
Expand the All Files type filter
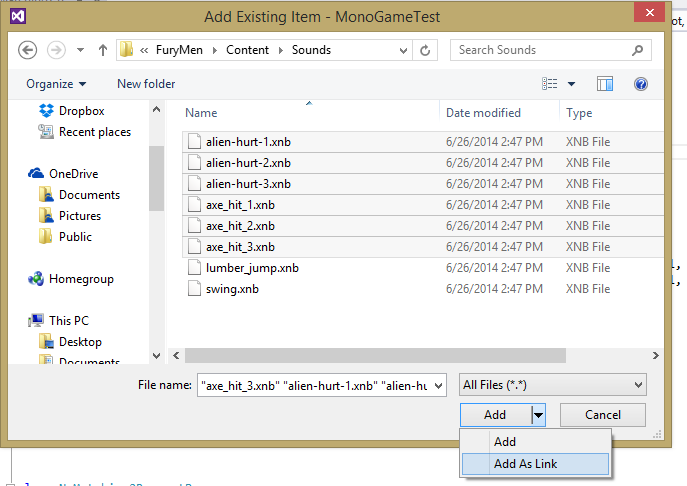click(x=552, y=385)
